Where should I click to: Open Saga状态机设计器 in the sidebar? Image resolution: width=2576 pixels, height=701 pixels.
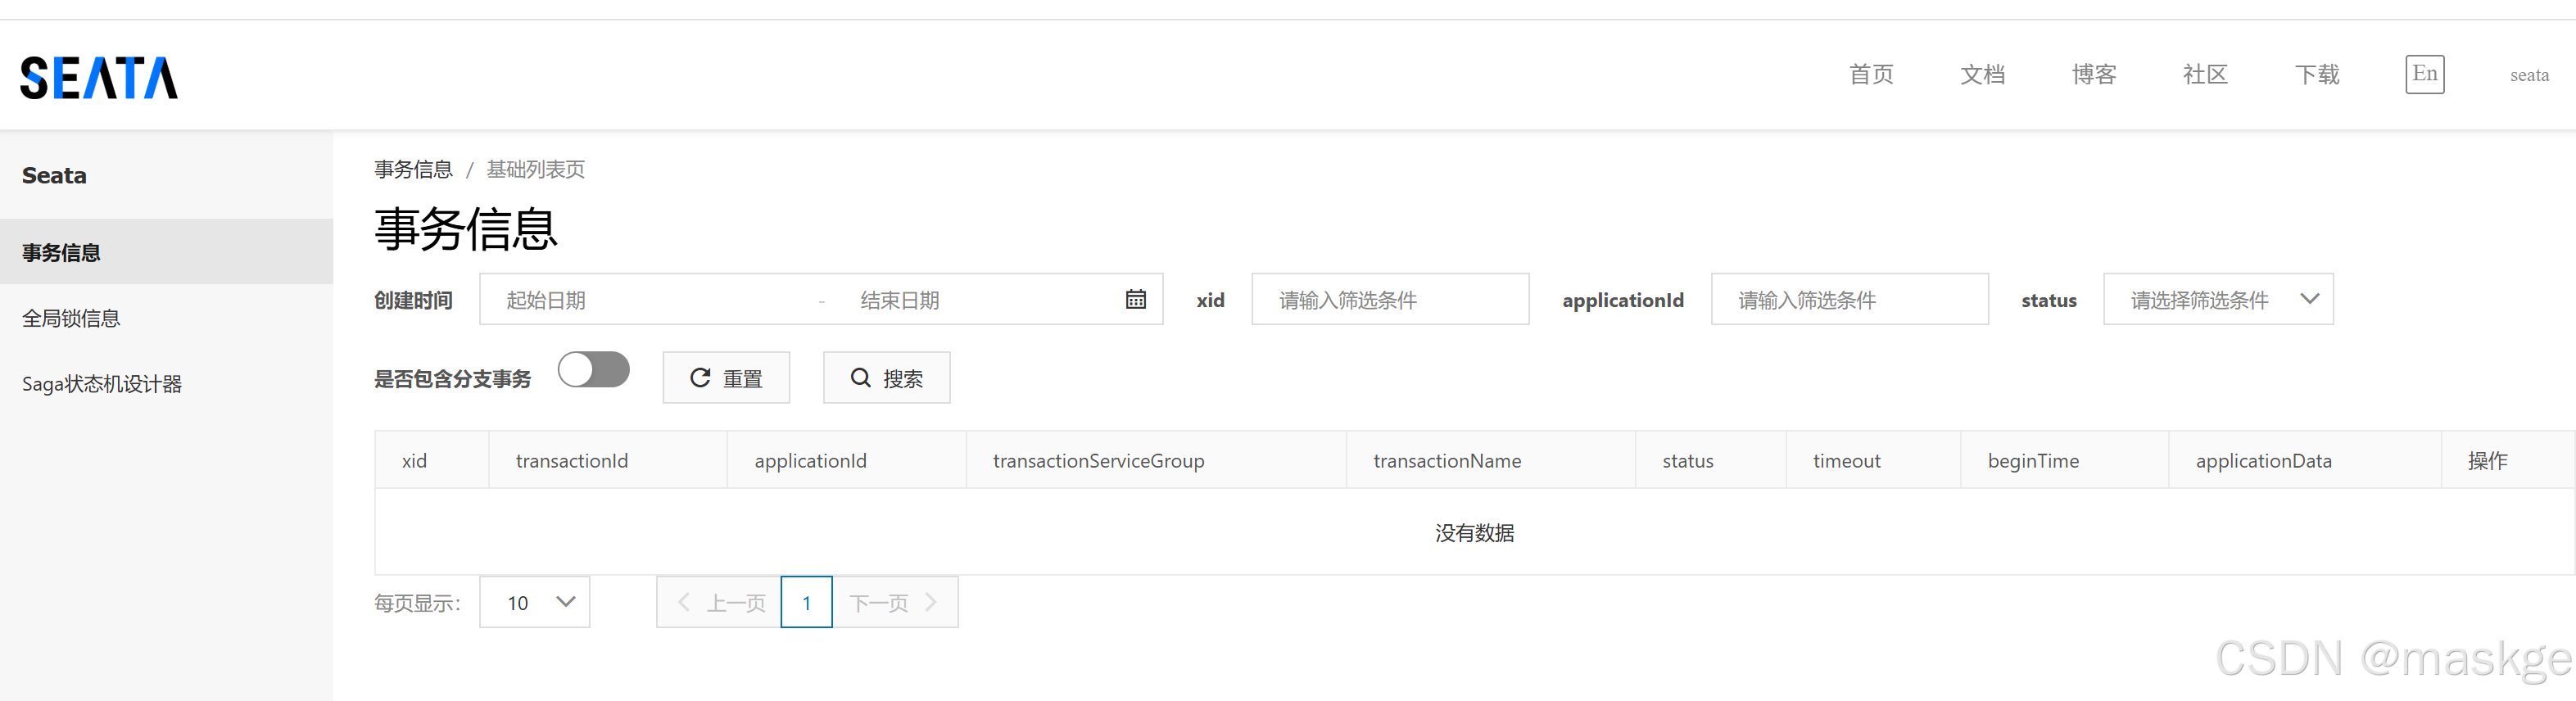point(166,384)
